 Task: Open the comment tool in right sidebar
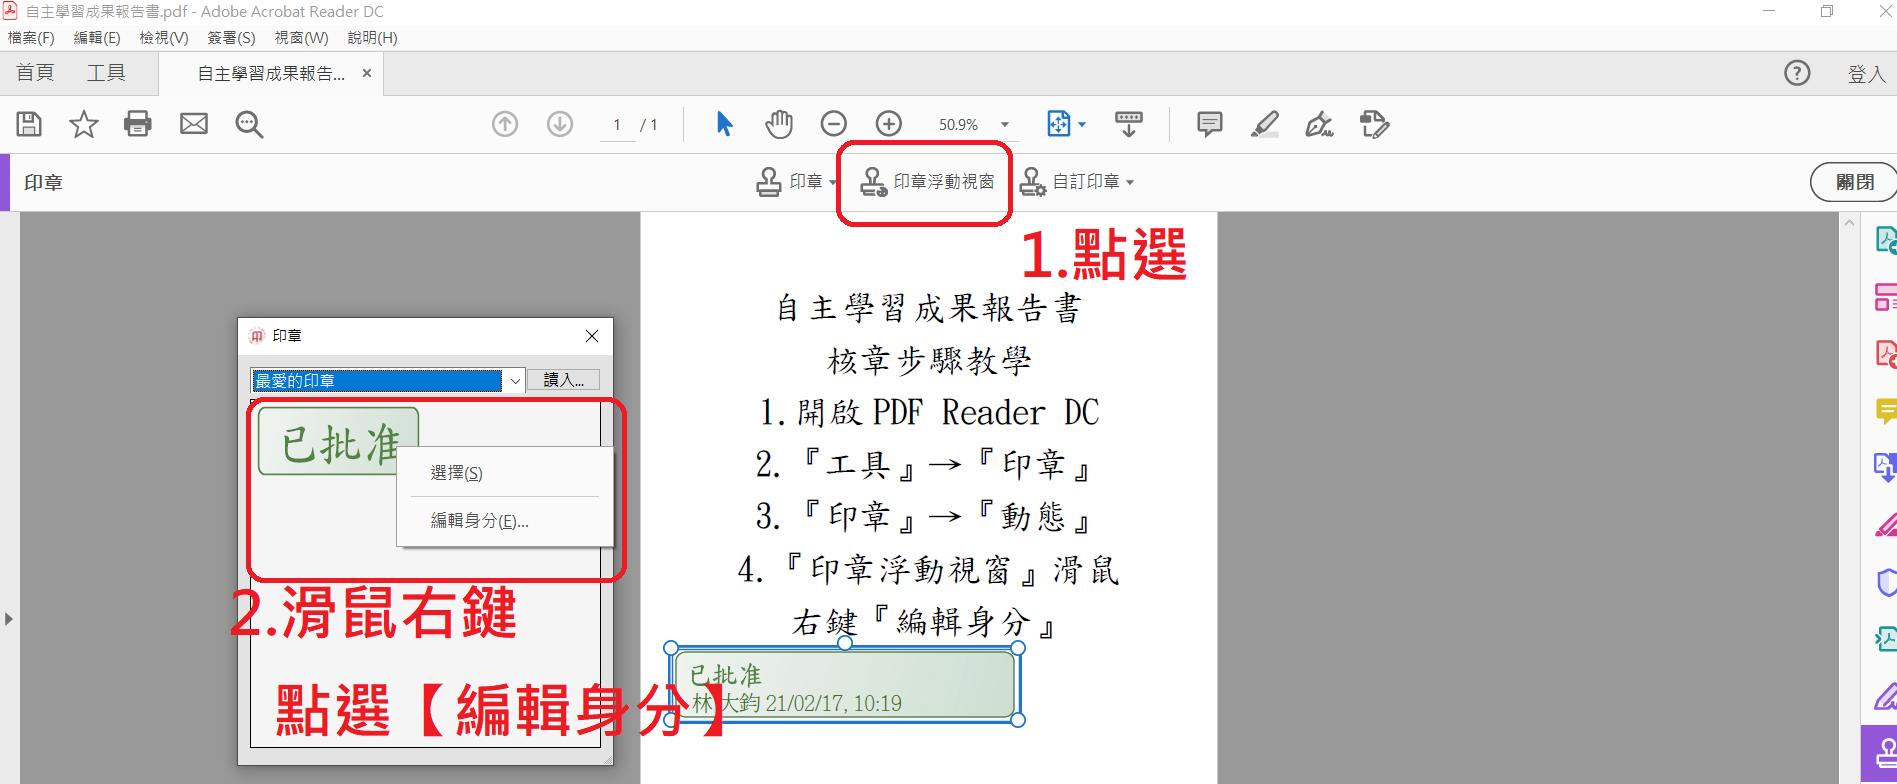click(1885, 411)
